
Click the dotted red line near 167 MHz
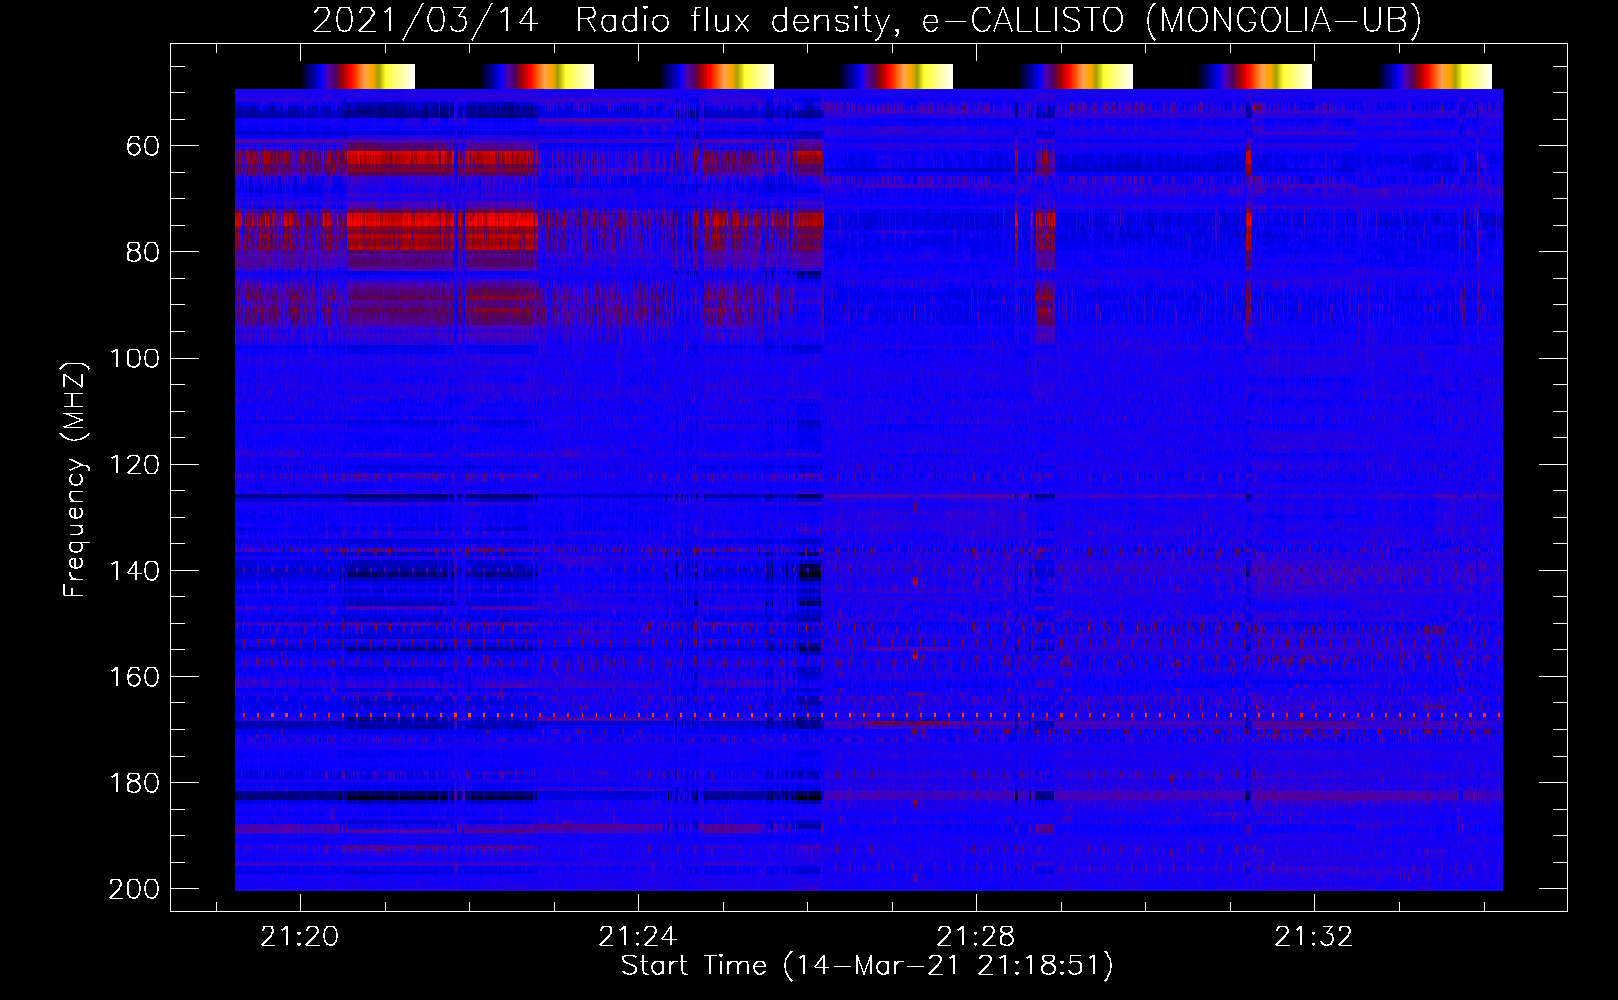coord(868,716)
